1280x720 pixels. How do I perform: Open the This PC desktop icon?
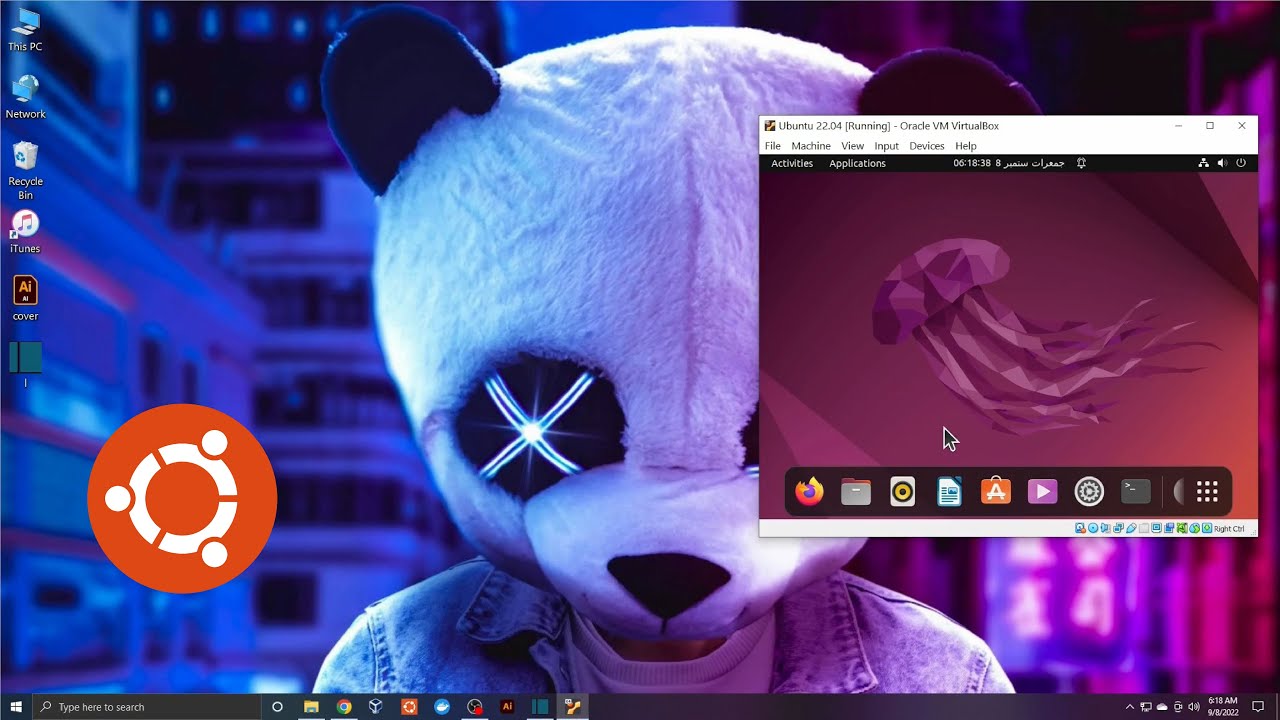tap(25, 30)
